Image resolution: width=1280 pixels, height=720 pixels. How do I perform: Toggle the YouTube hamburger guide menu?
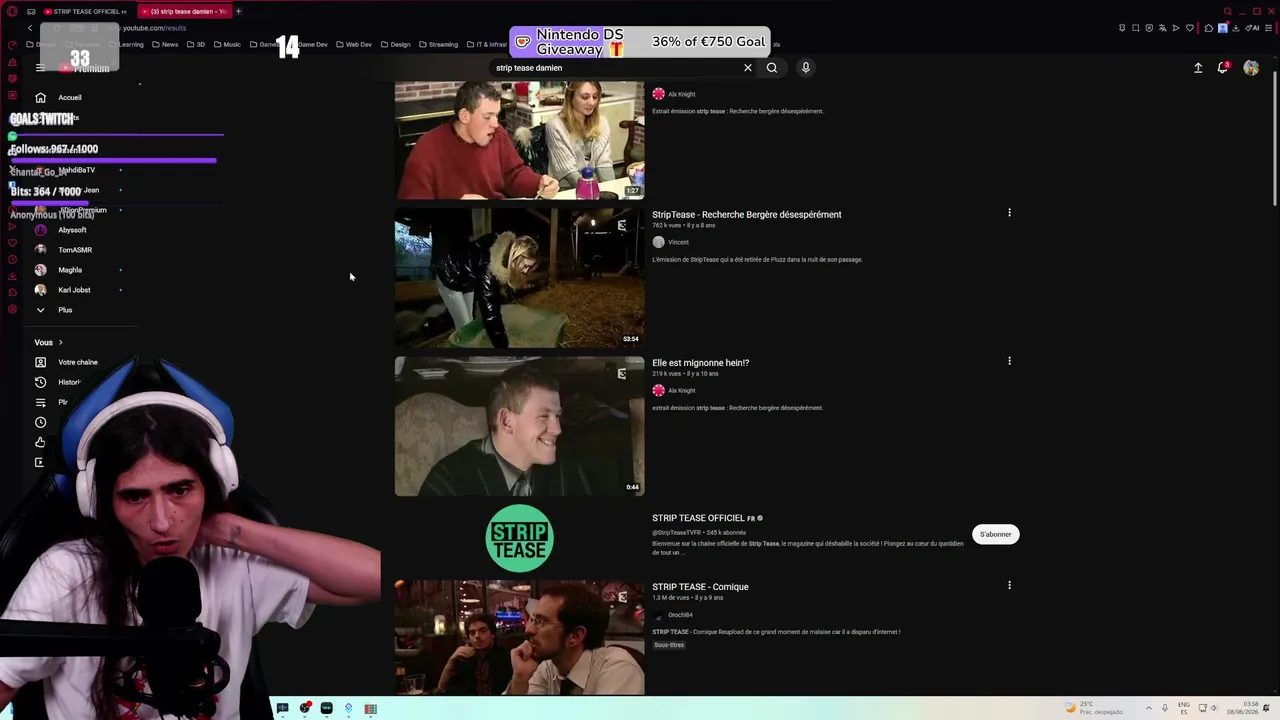(x=40, y=68)
